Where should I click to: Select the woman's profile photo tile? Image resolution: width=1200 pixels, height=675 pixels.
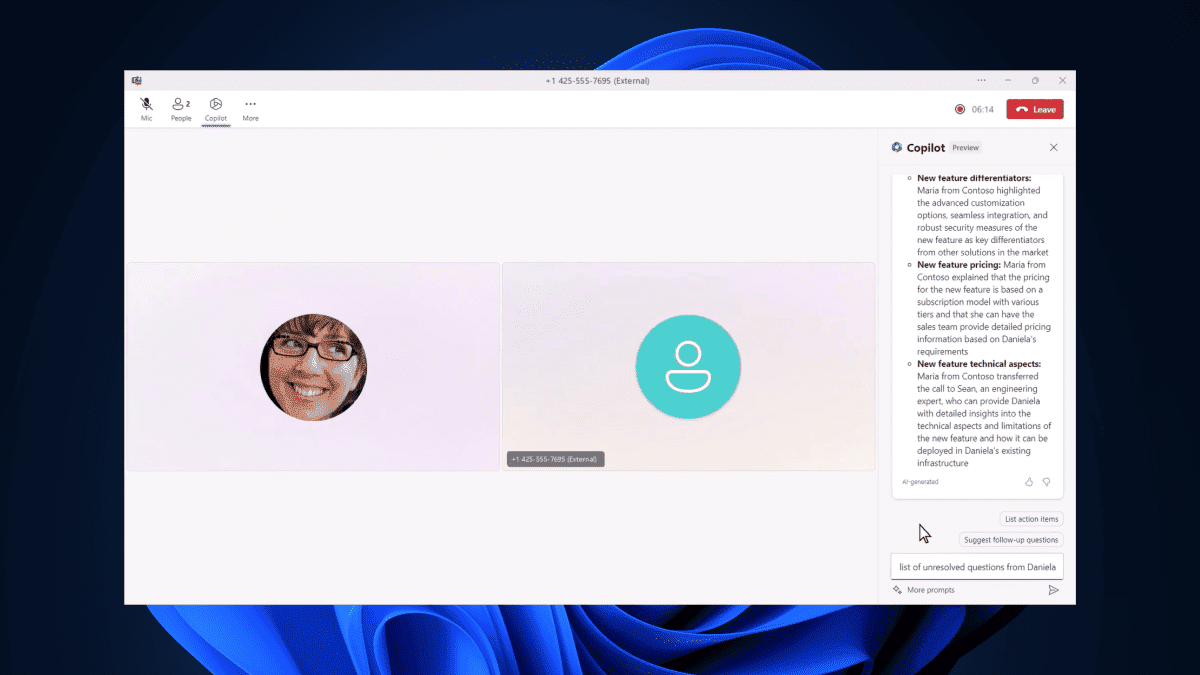313,367
